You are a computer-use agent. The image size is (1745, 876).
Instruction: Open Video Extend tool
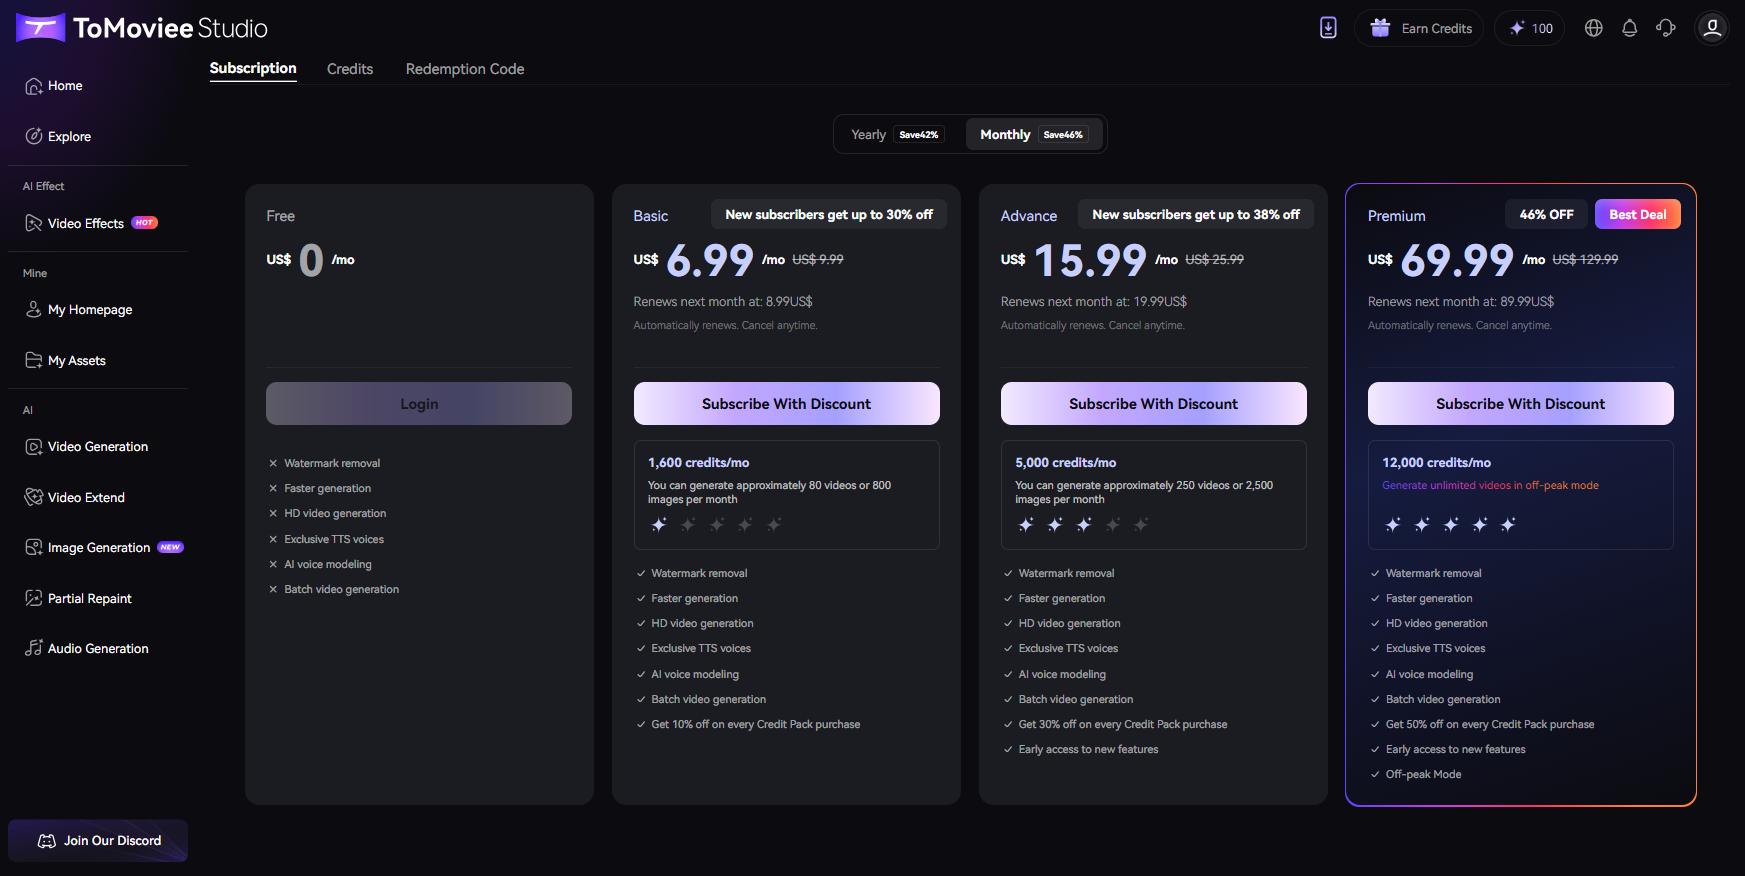86,497
